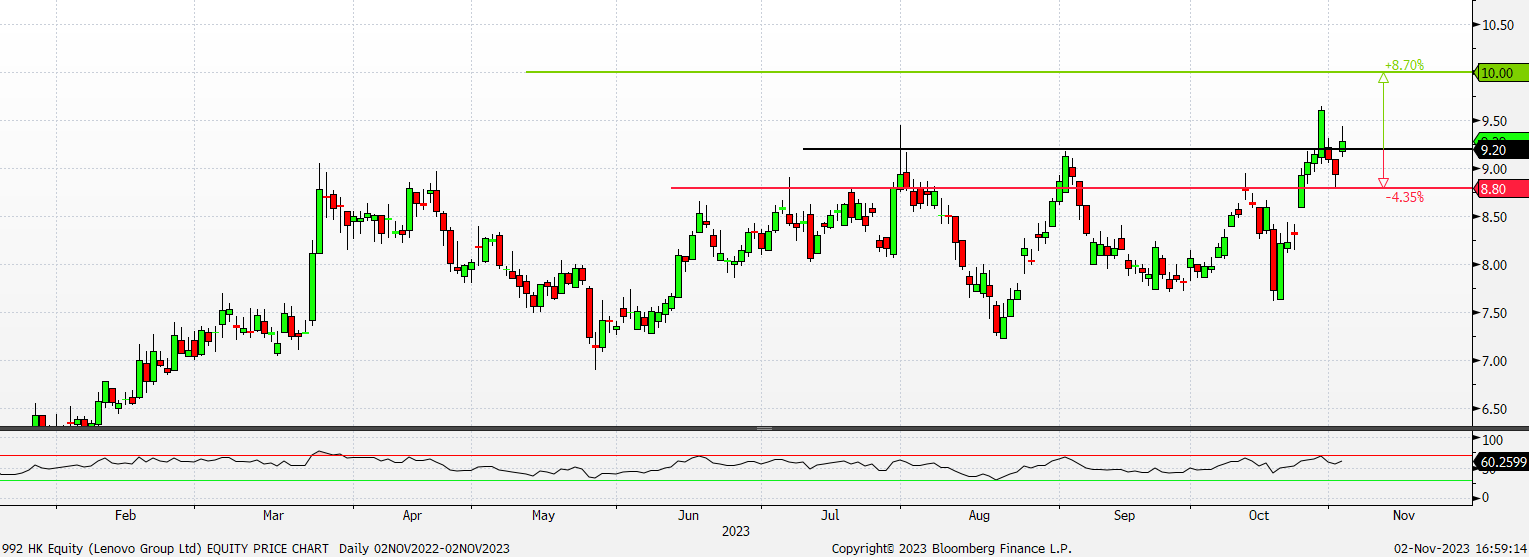Click the Feb label on time axis

[x=125, y=516]
